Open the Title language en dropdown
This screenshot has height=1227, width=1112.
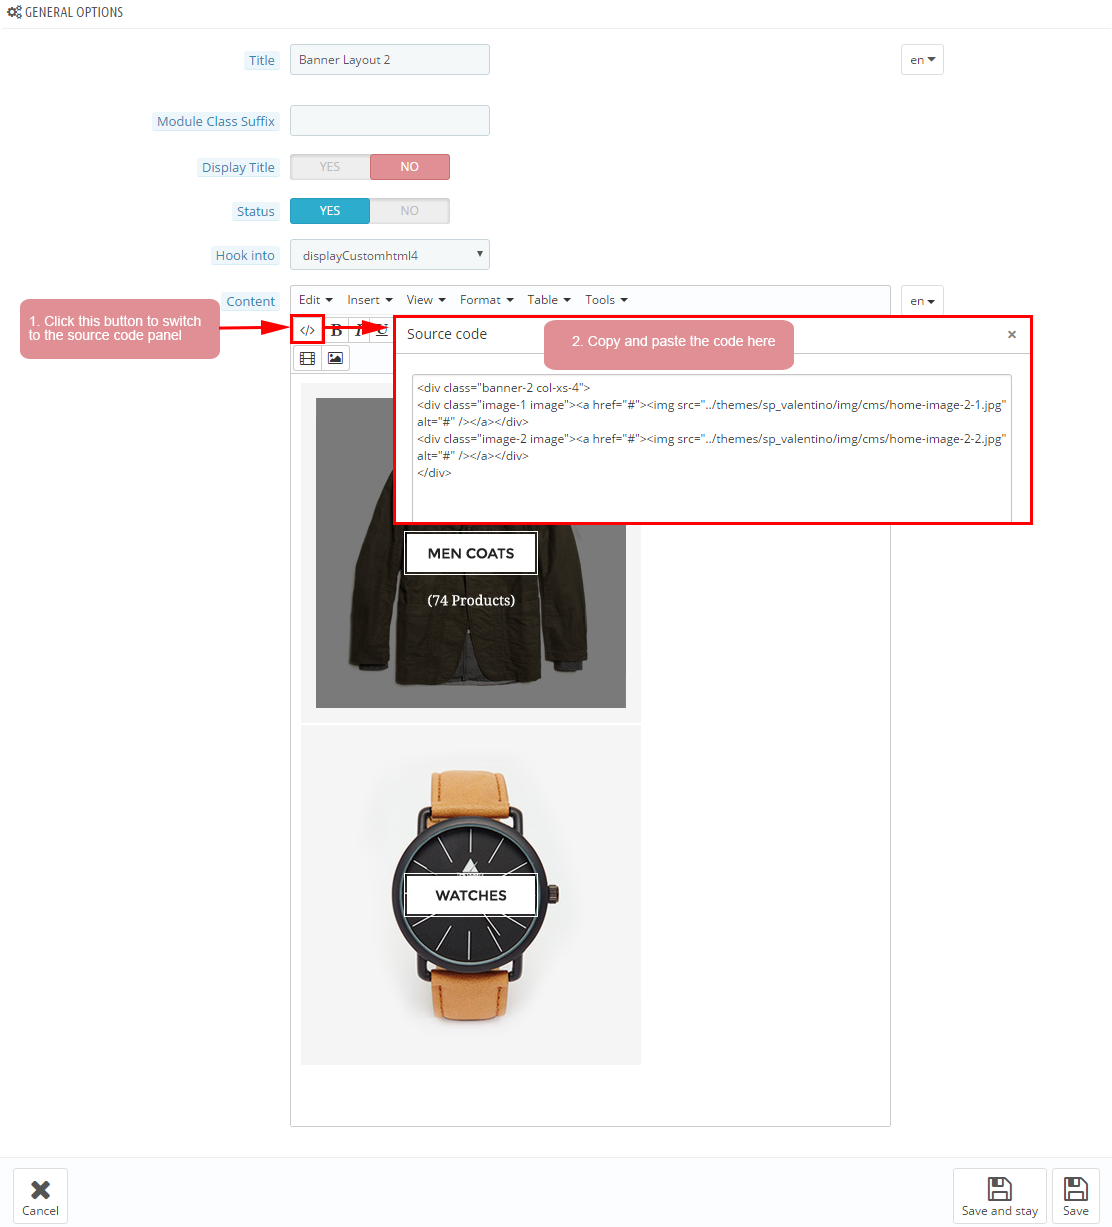click(922, 60)
